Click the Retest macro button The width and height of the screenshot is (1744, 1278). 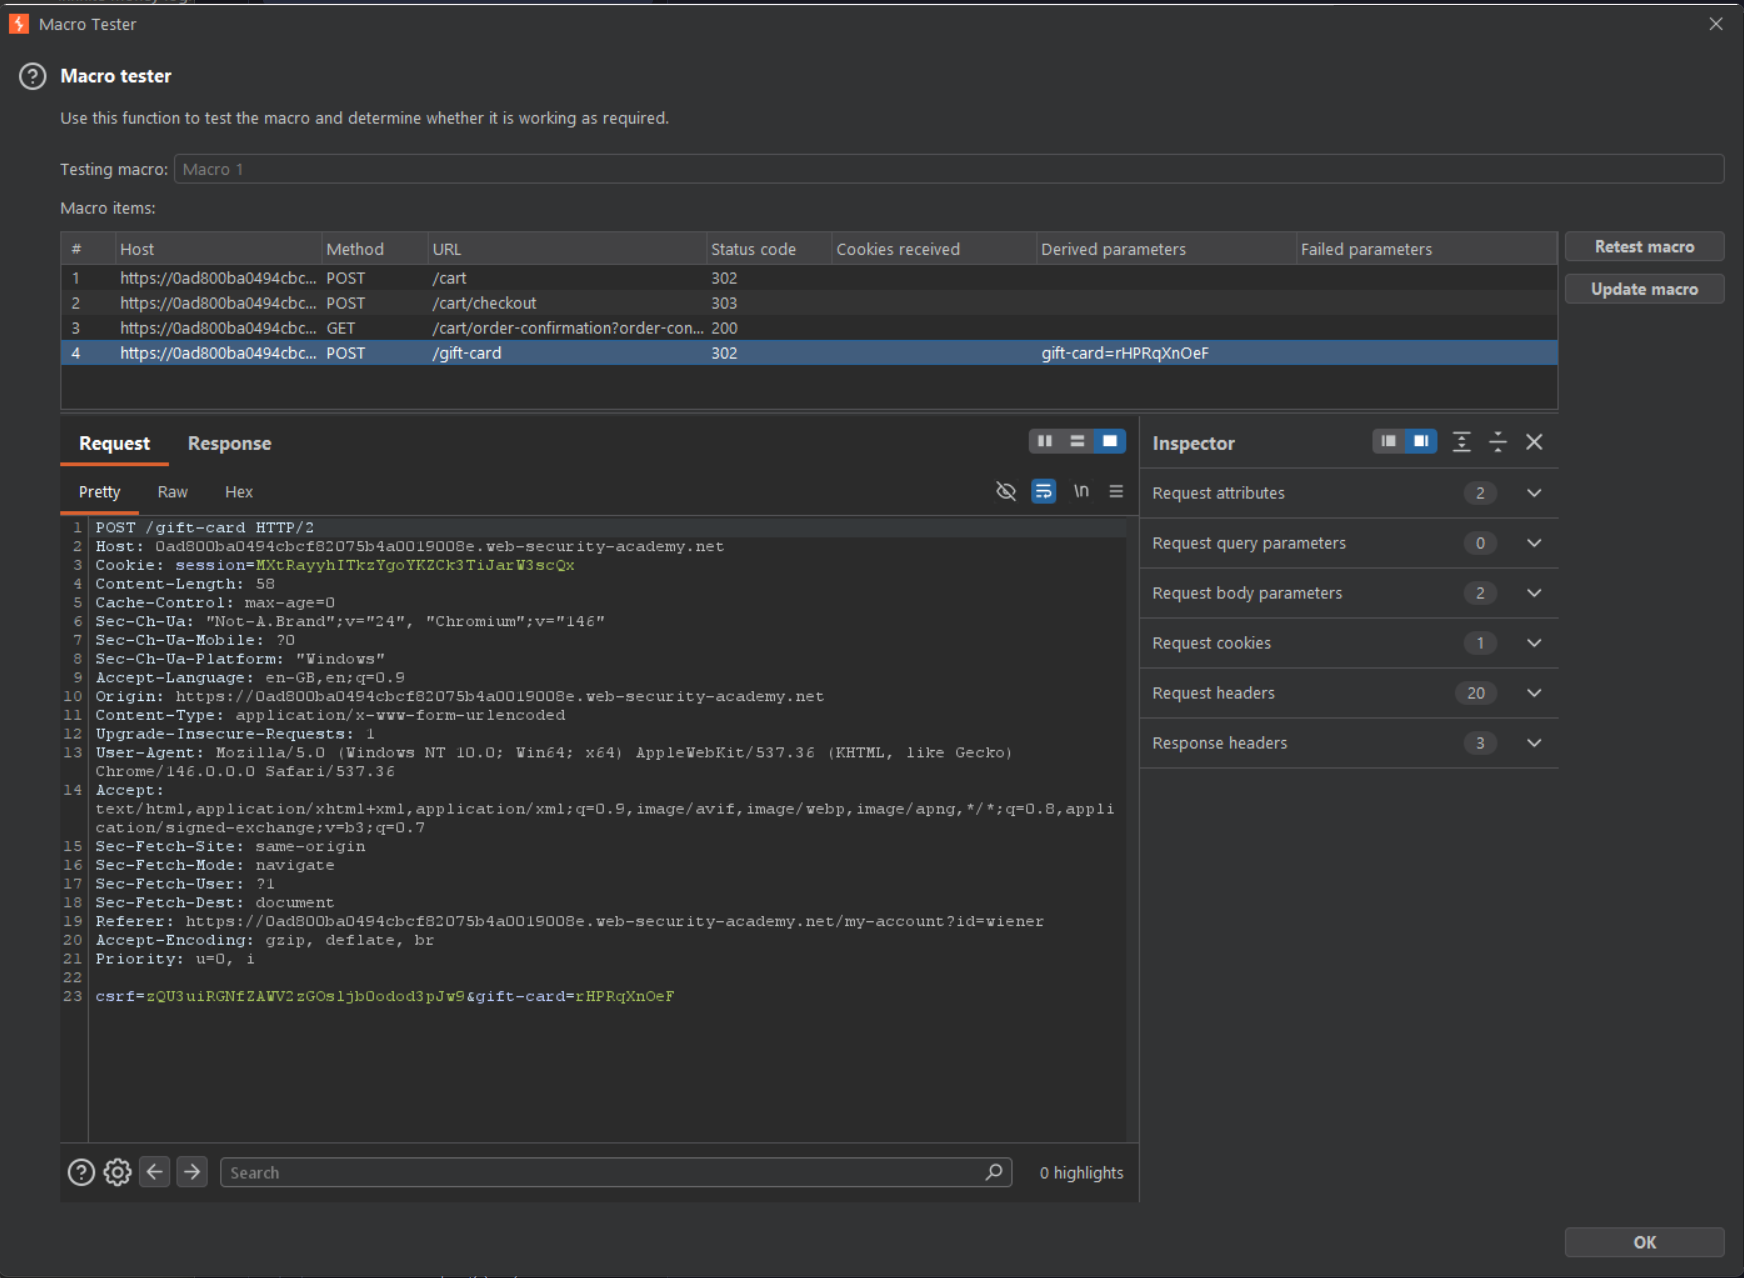[1644, 247]
